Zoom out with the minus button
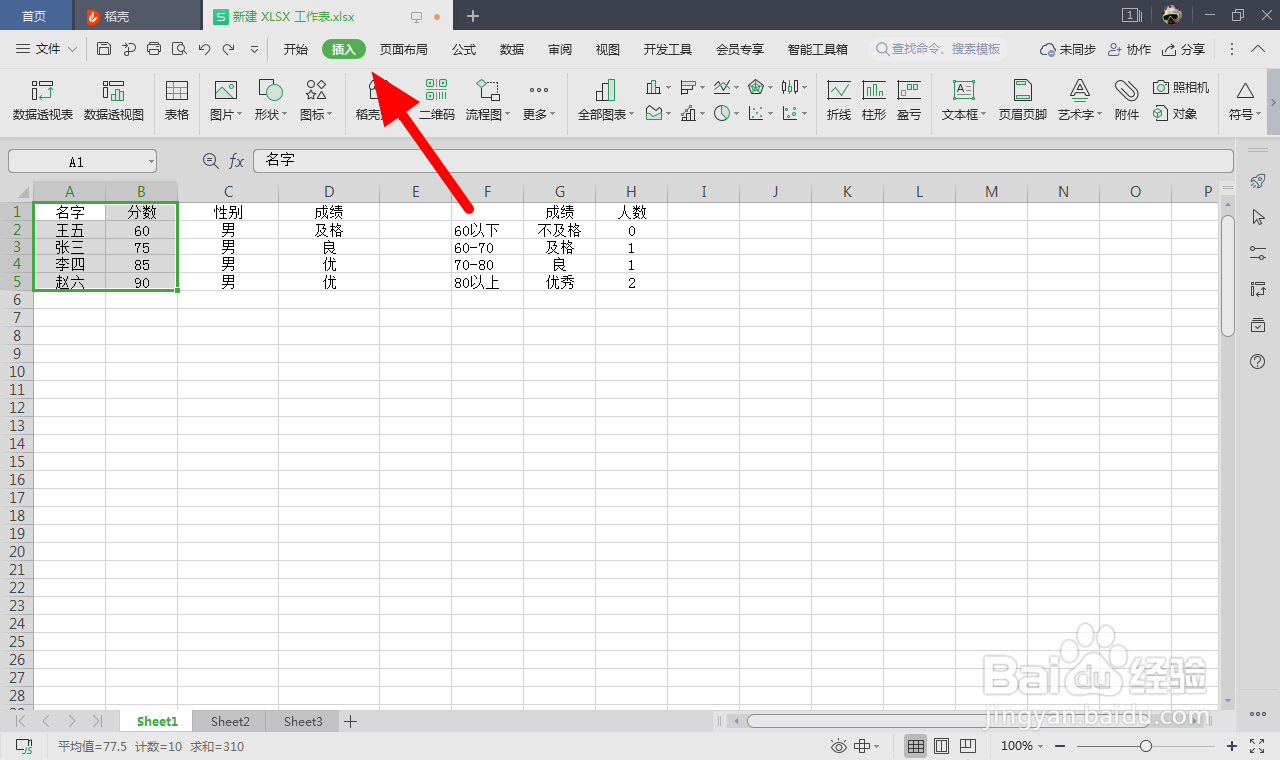Viewport: 1280px width, 760px height. pos(1059,746)
